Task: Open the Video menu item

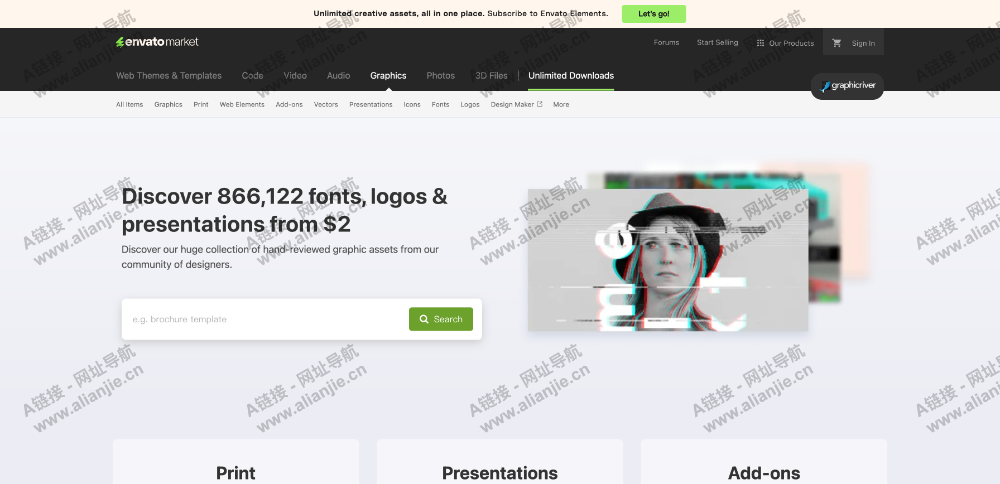Action: coord(295,75)
